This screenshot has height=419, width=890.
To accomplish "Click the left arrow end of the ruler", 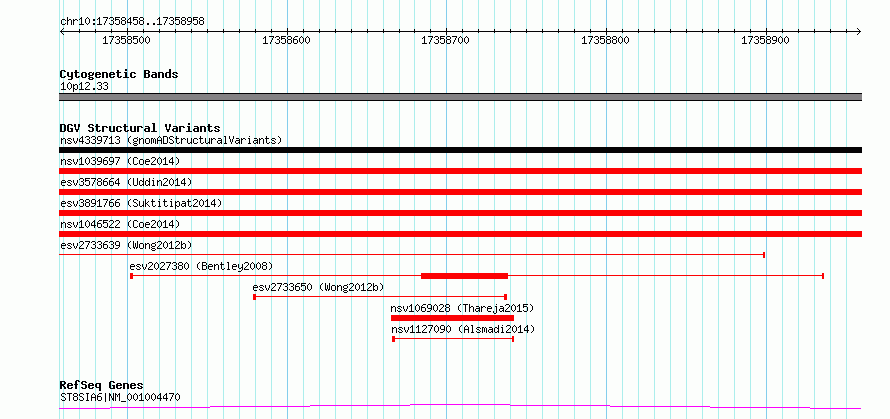I will click(x=62, y=31).
